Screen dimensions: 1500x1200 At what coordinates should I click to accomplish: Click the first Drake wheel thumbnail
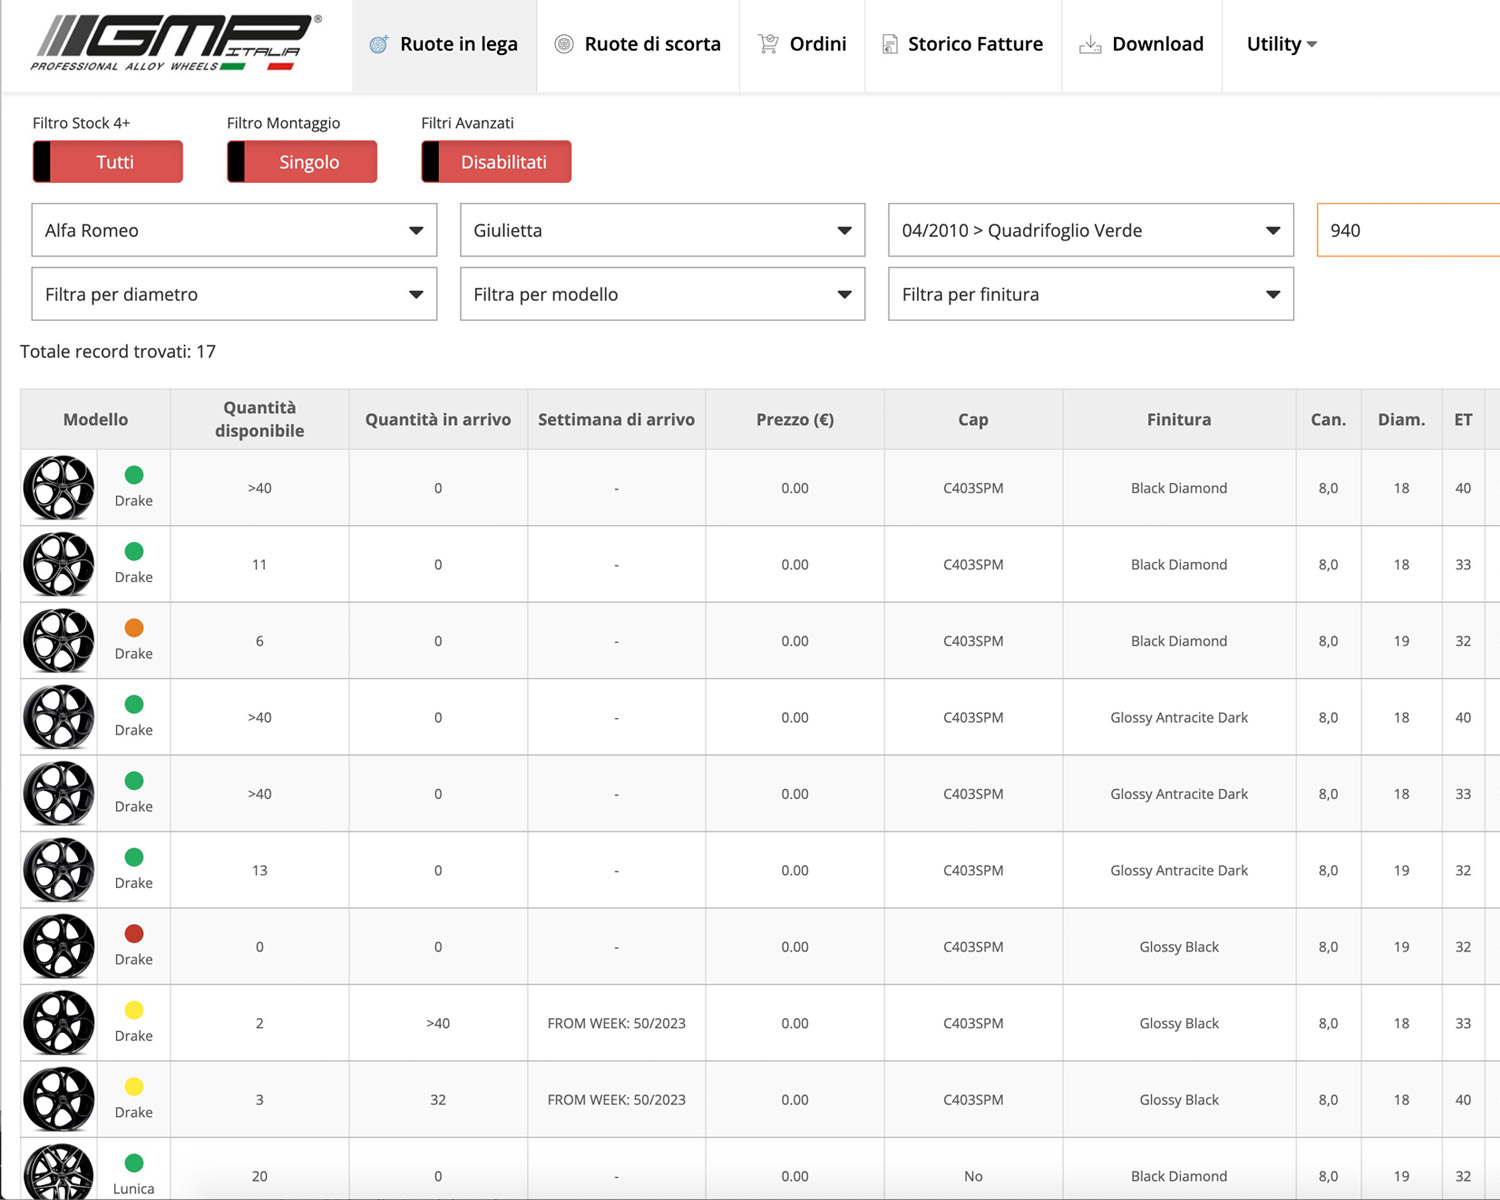click(x=59, y=488)
